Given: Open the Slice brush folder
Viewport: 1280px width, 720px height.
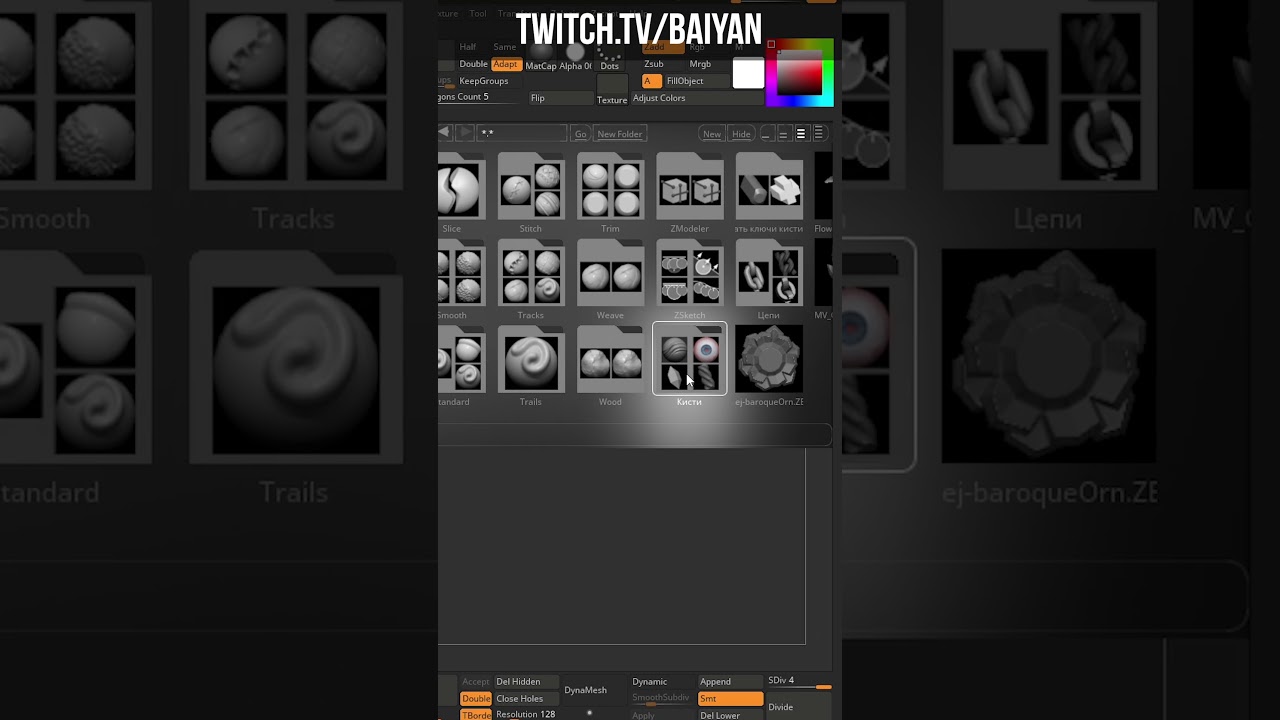Looking at the screenshot, I should click(461, 187).
